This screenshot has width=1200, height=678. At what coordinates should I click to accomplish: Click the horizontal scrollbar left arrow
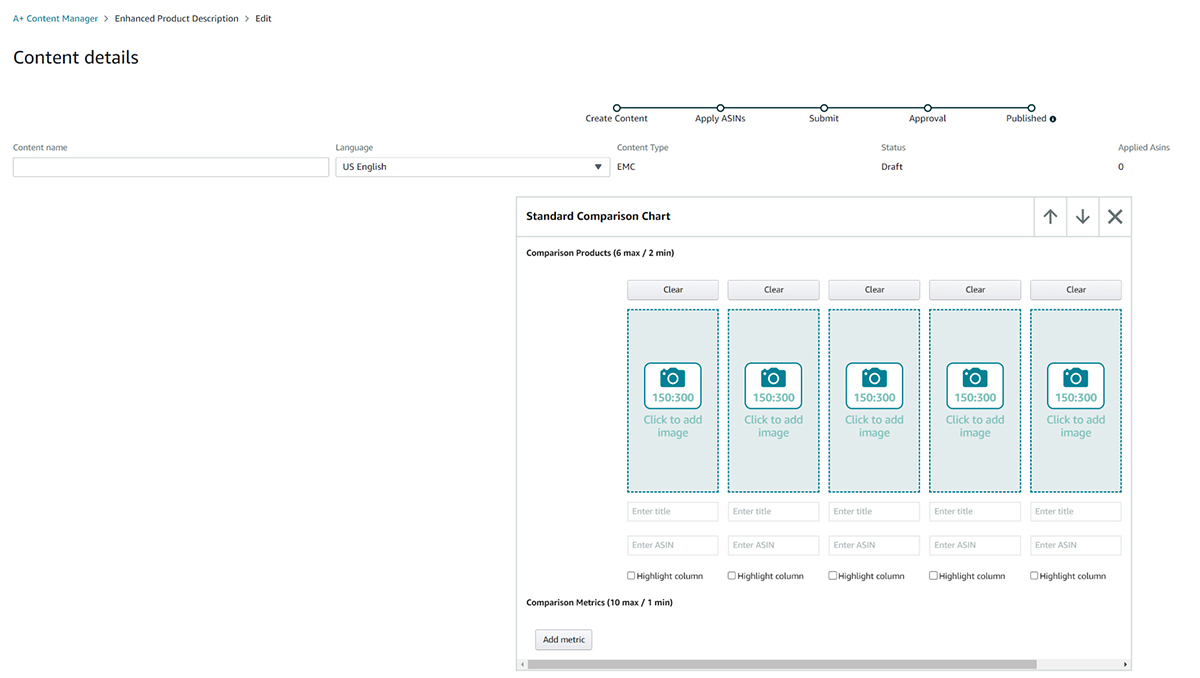point(522,664)
